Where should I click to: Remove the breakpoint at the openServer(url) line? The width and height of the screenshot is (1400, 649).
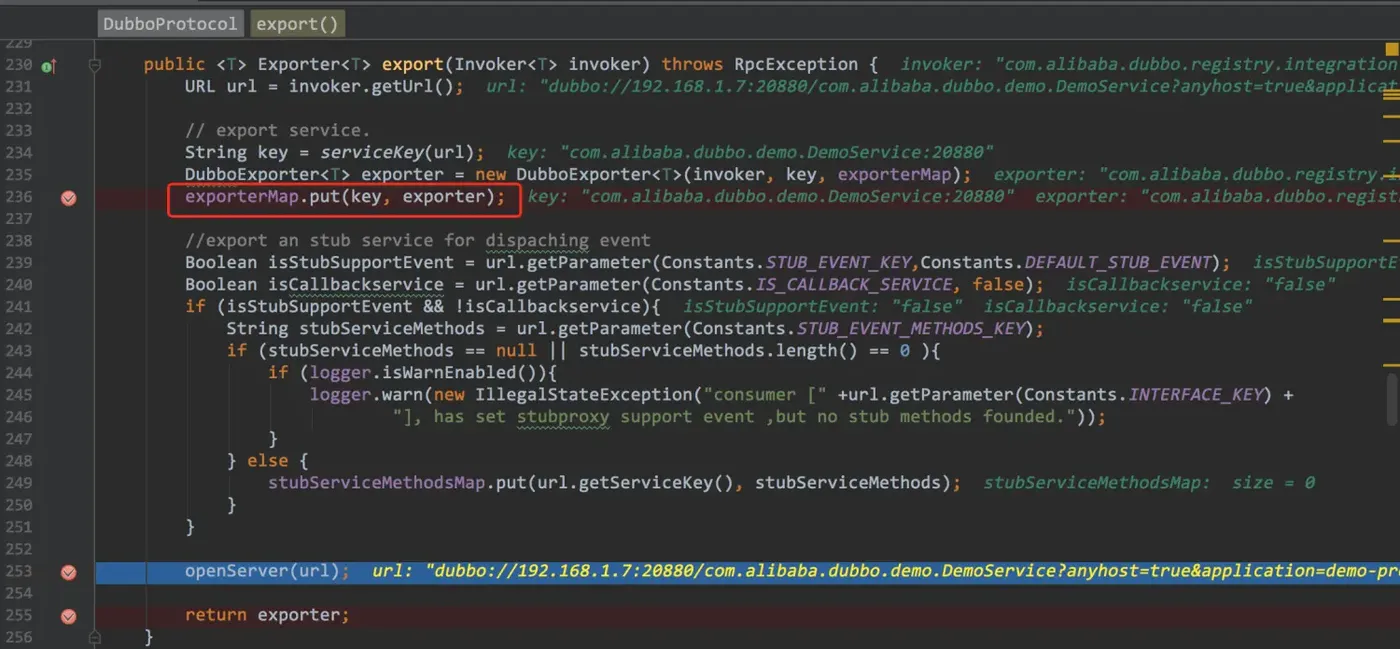pyautogui.click(x=68, y=572)
